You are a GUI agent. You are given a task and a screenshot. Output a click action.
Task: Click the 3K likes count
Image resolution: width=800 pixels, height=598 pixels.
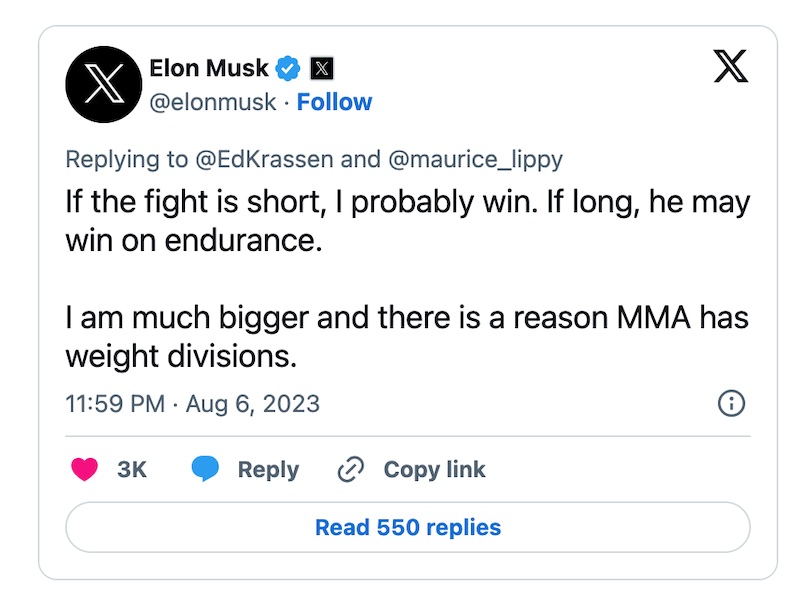coord(132,470)
